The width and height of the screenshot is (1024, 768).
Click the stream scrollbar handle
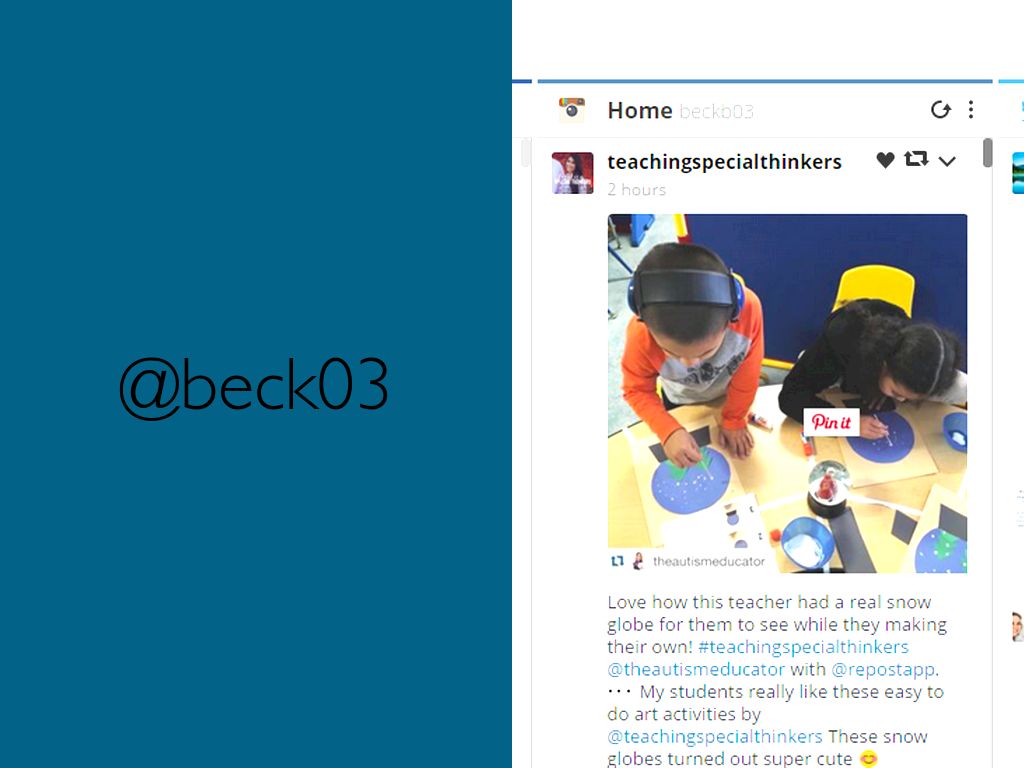pos(987,152)
